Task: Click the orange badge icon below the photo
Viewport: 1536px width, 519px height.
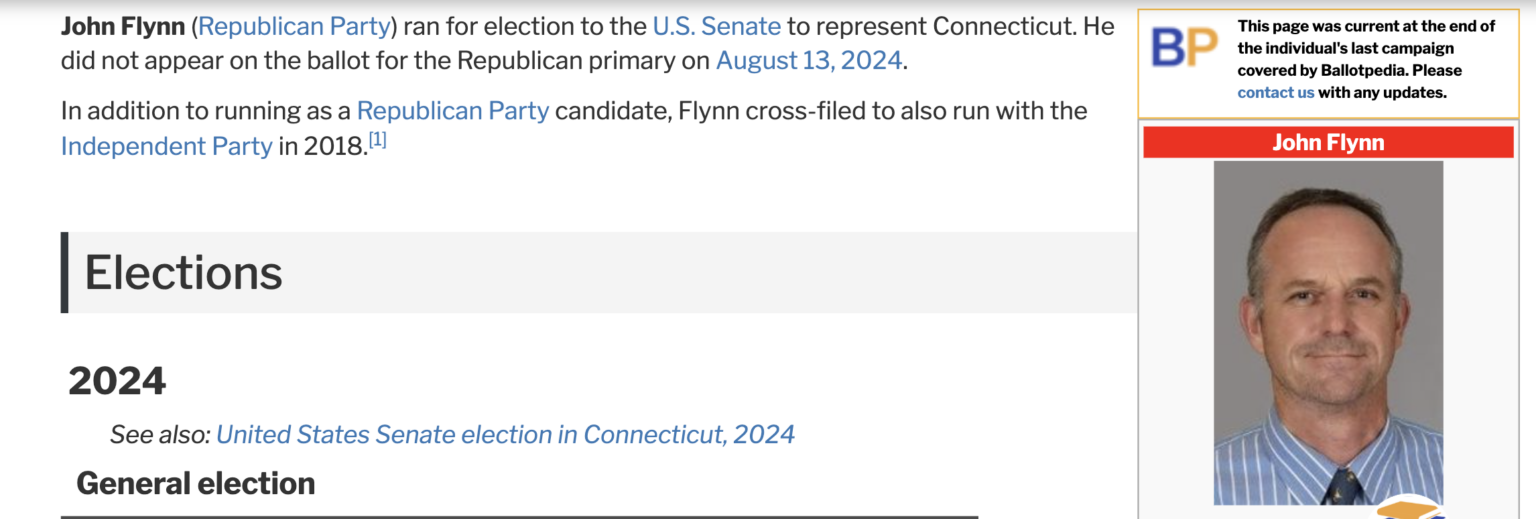Action: 1409,510
